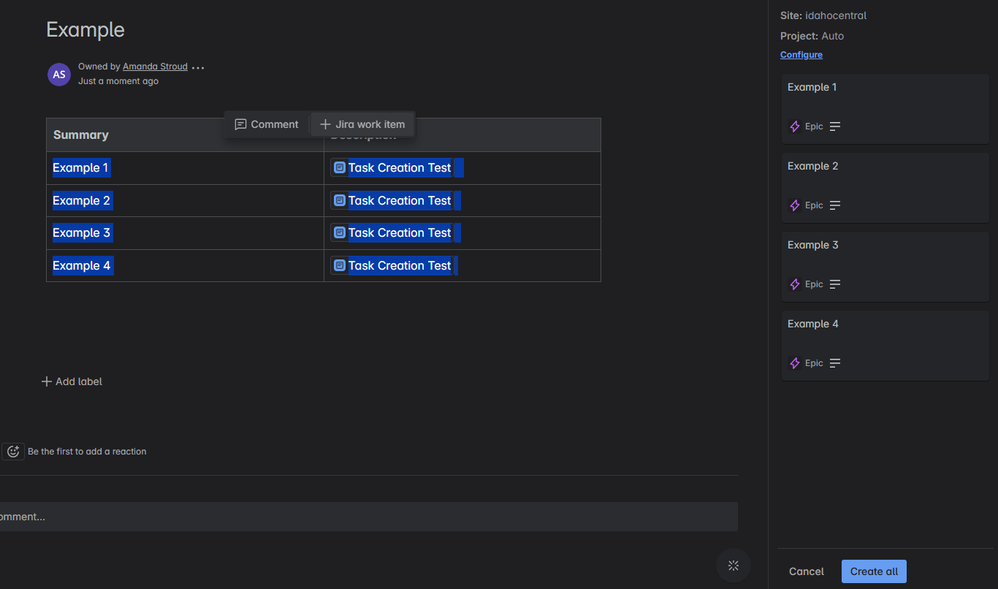Click the Summary column header
The height and width of the screenshot is (589, 998).
pos(185,135)
